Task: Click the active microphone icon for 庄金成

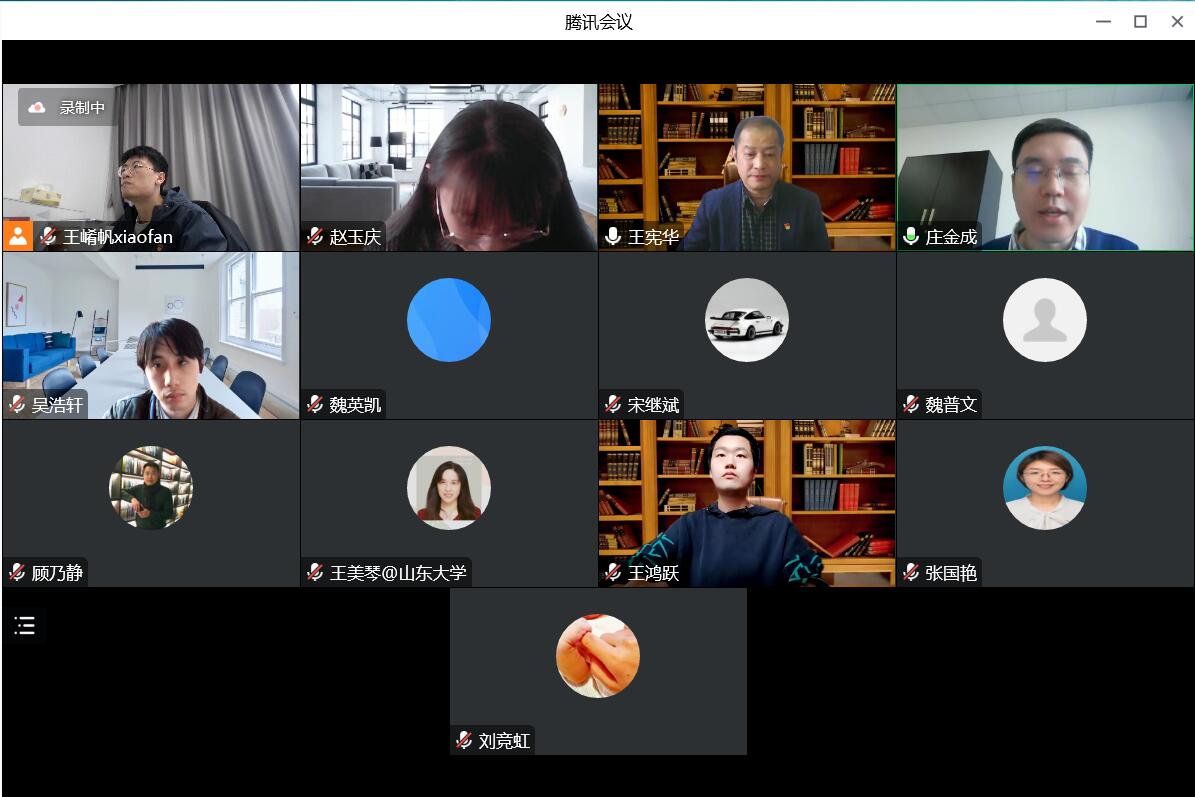Action: (x=911, y=237)
